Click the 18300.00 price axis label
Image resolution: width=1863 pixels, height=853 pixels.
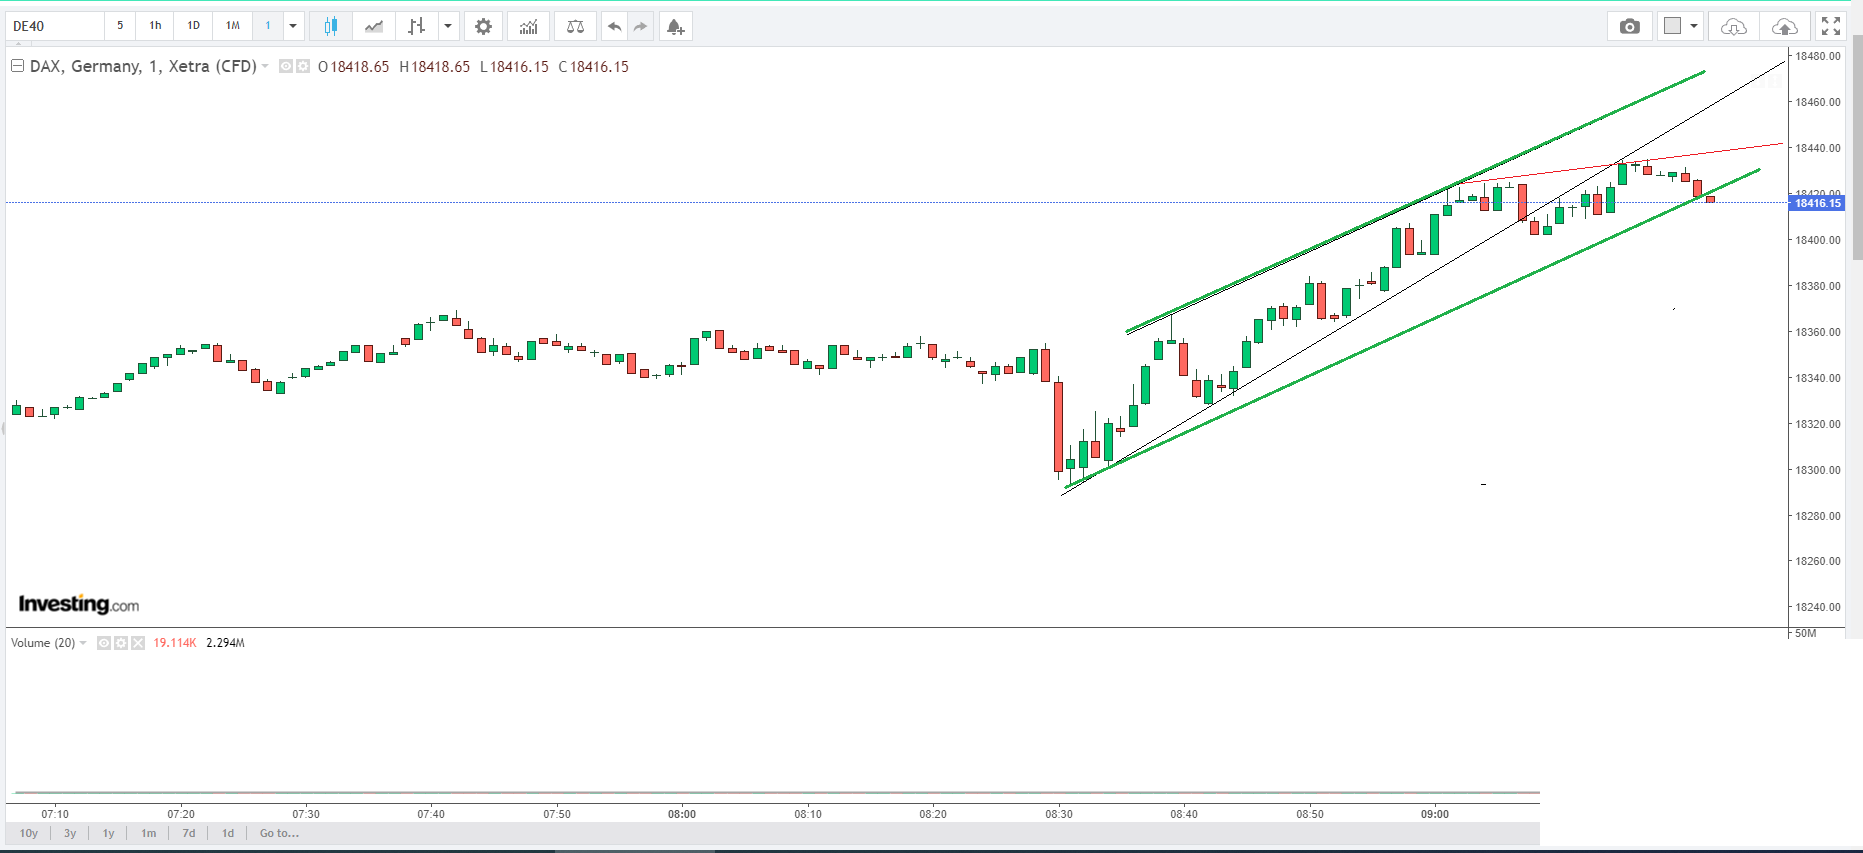point(1817,470)
